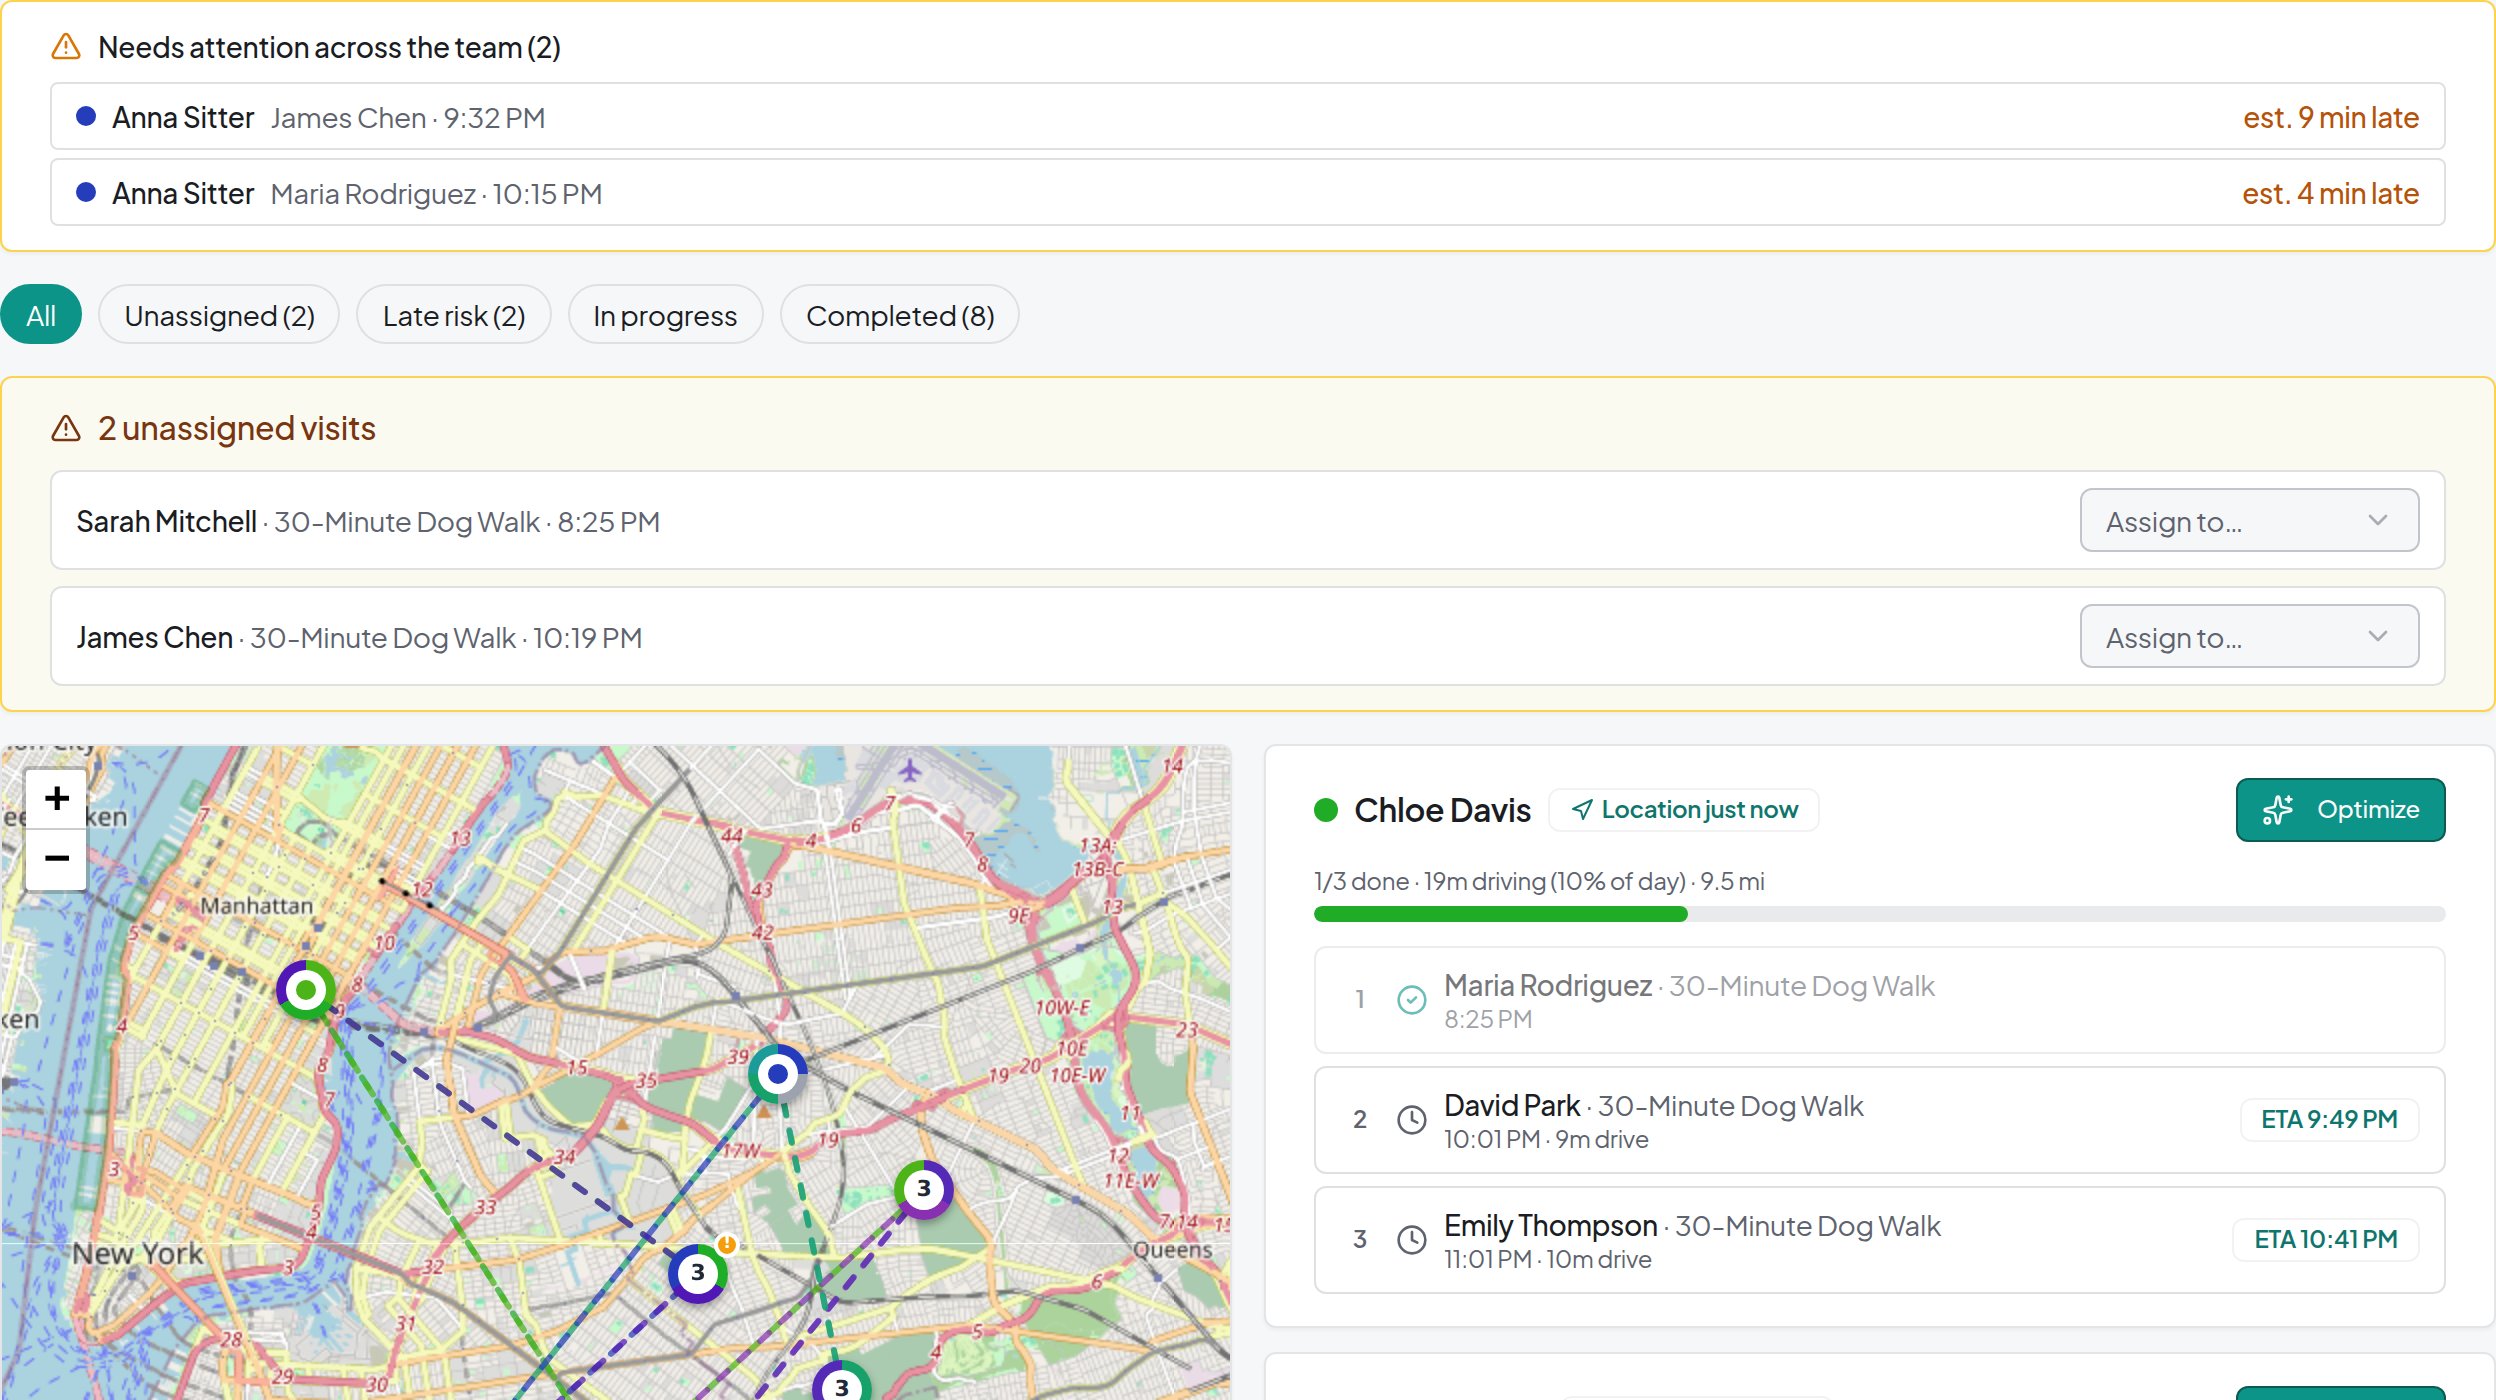Select the All filter chip
2496x1400 pixels.
pyautogui.click(x=41, y=315)
